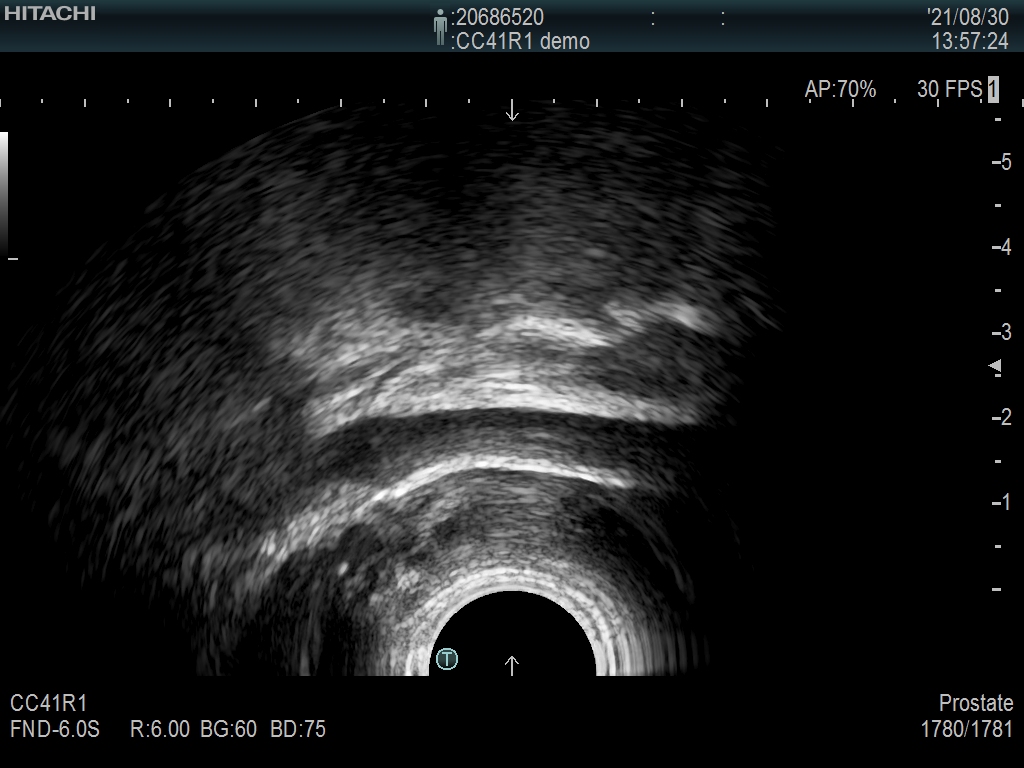
Task: Click the 1780/1781 frame counter
Action: pyautogui.click(x=967, y=729)
